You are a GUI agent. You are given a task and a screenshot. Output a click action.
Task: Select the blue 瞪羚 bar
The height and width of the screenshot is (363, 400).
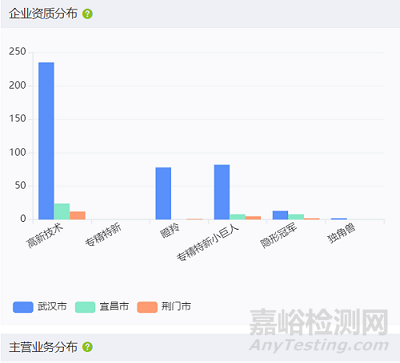(x=163, y=193)
